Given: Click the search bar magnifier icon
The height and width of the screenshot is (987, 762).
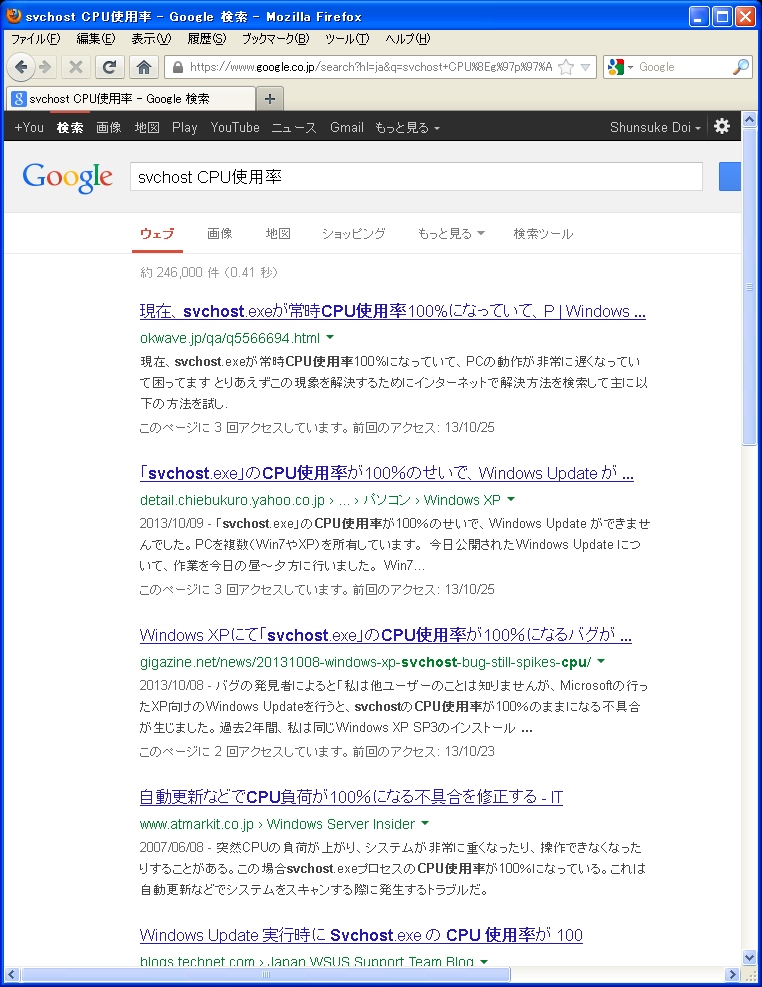Looking at the screenshot, I should [x=741, y=67].
